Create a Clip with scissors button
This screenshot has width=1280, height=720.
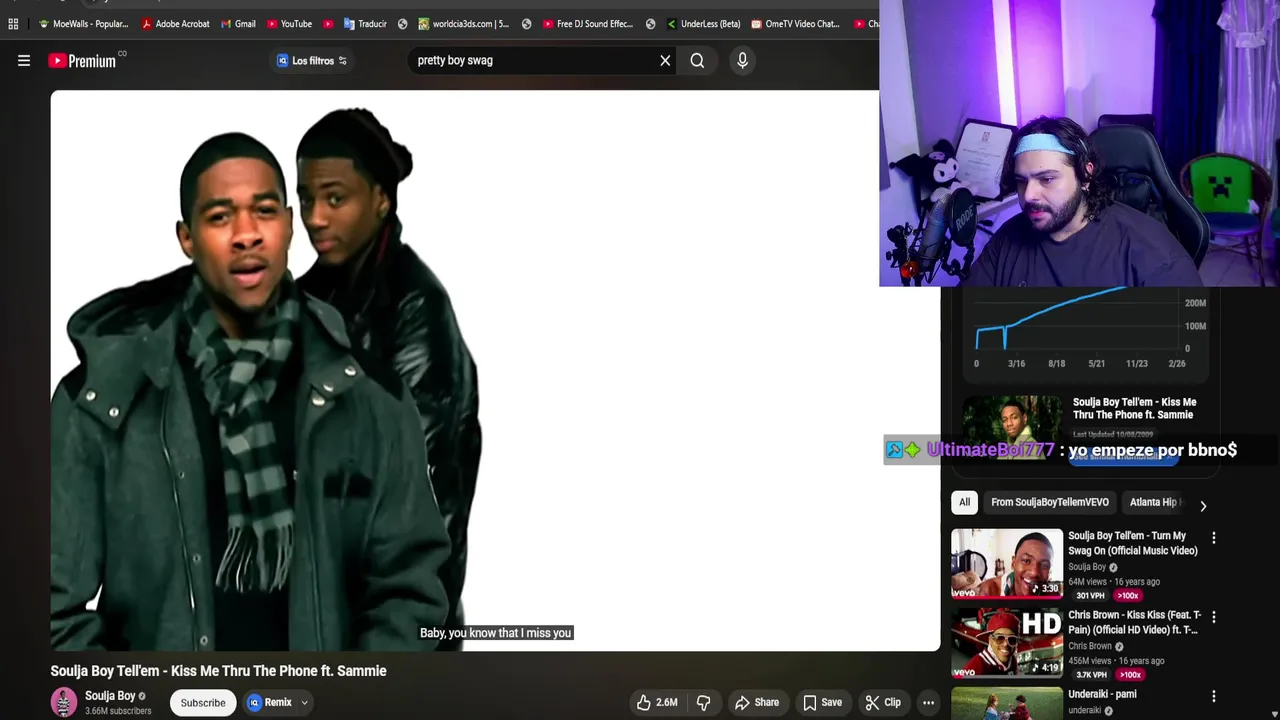click(883, 702)
